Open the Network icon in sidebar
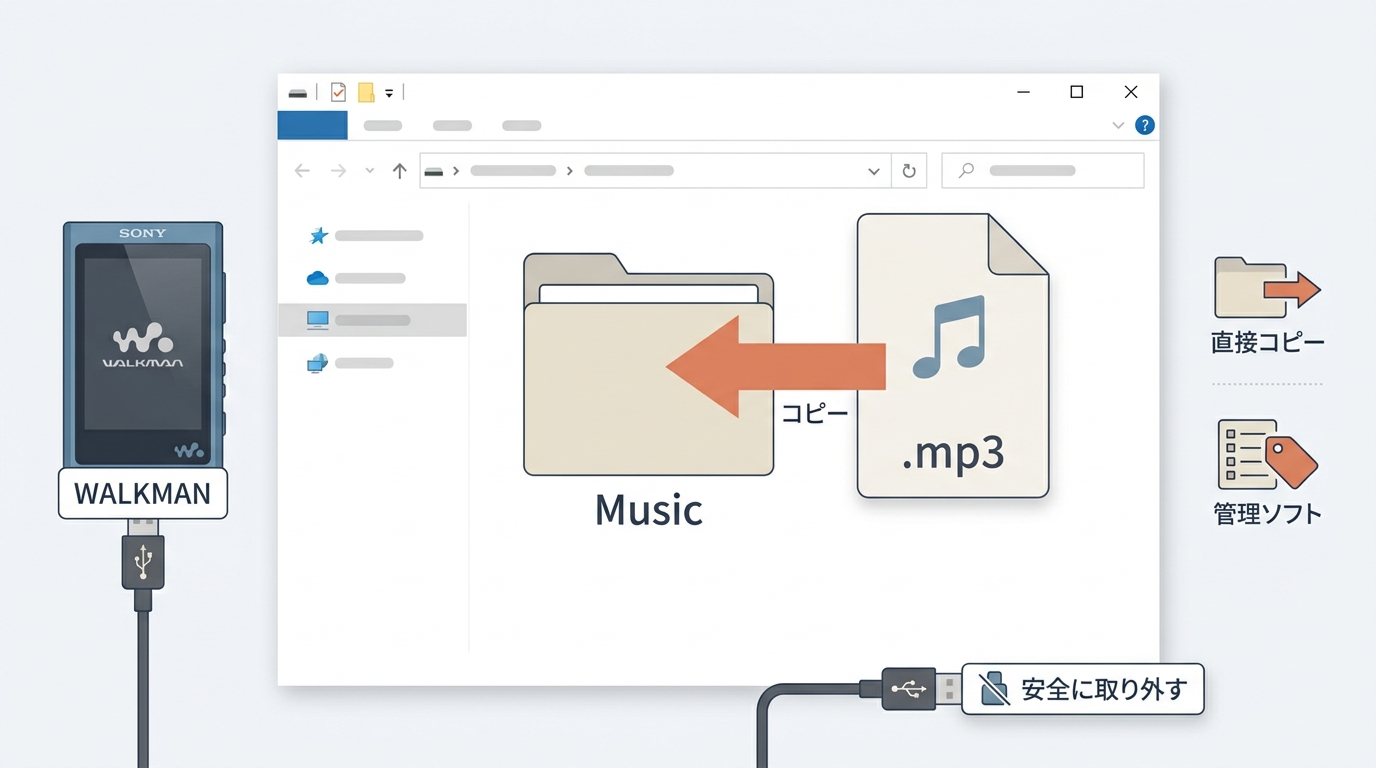Screen dimensions: 1376x768 pyautogui.click(x=317, y=363)
